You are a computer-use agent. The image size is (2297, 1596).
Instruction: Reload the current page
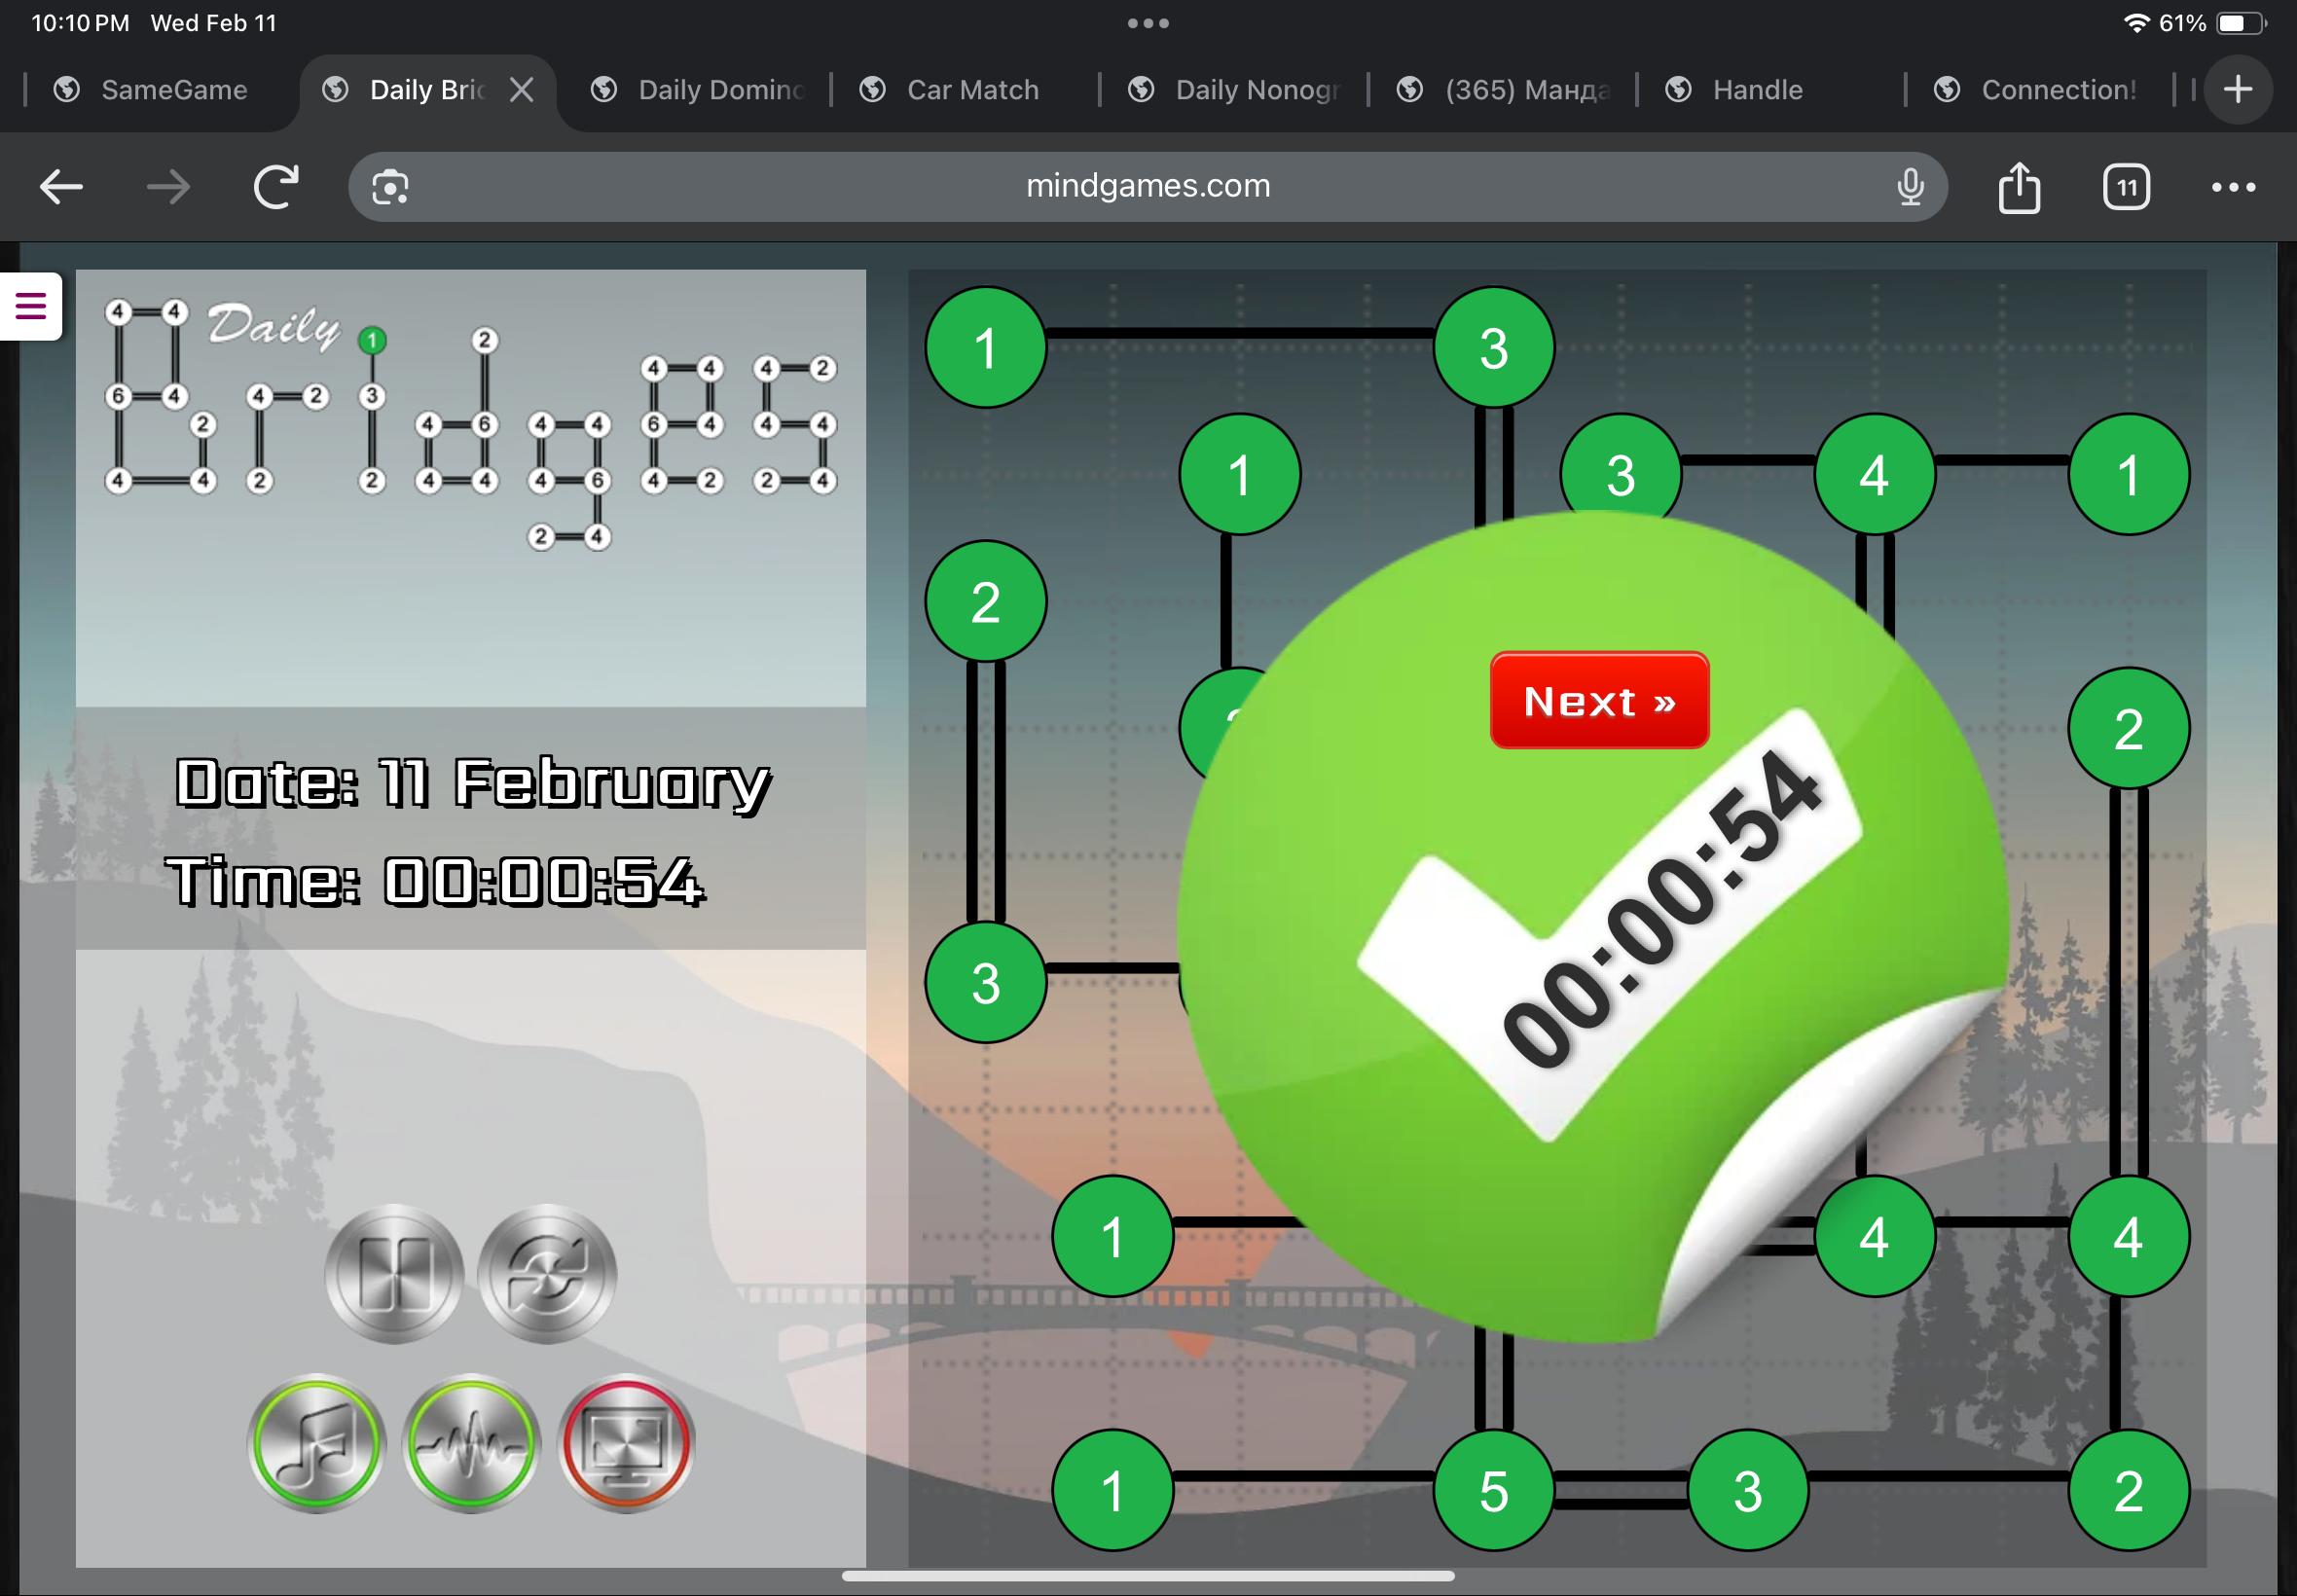point(276,187)
